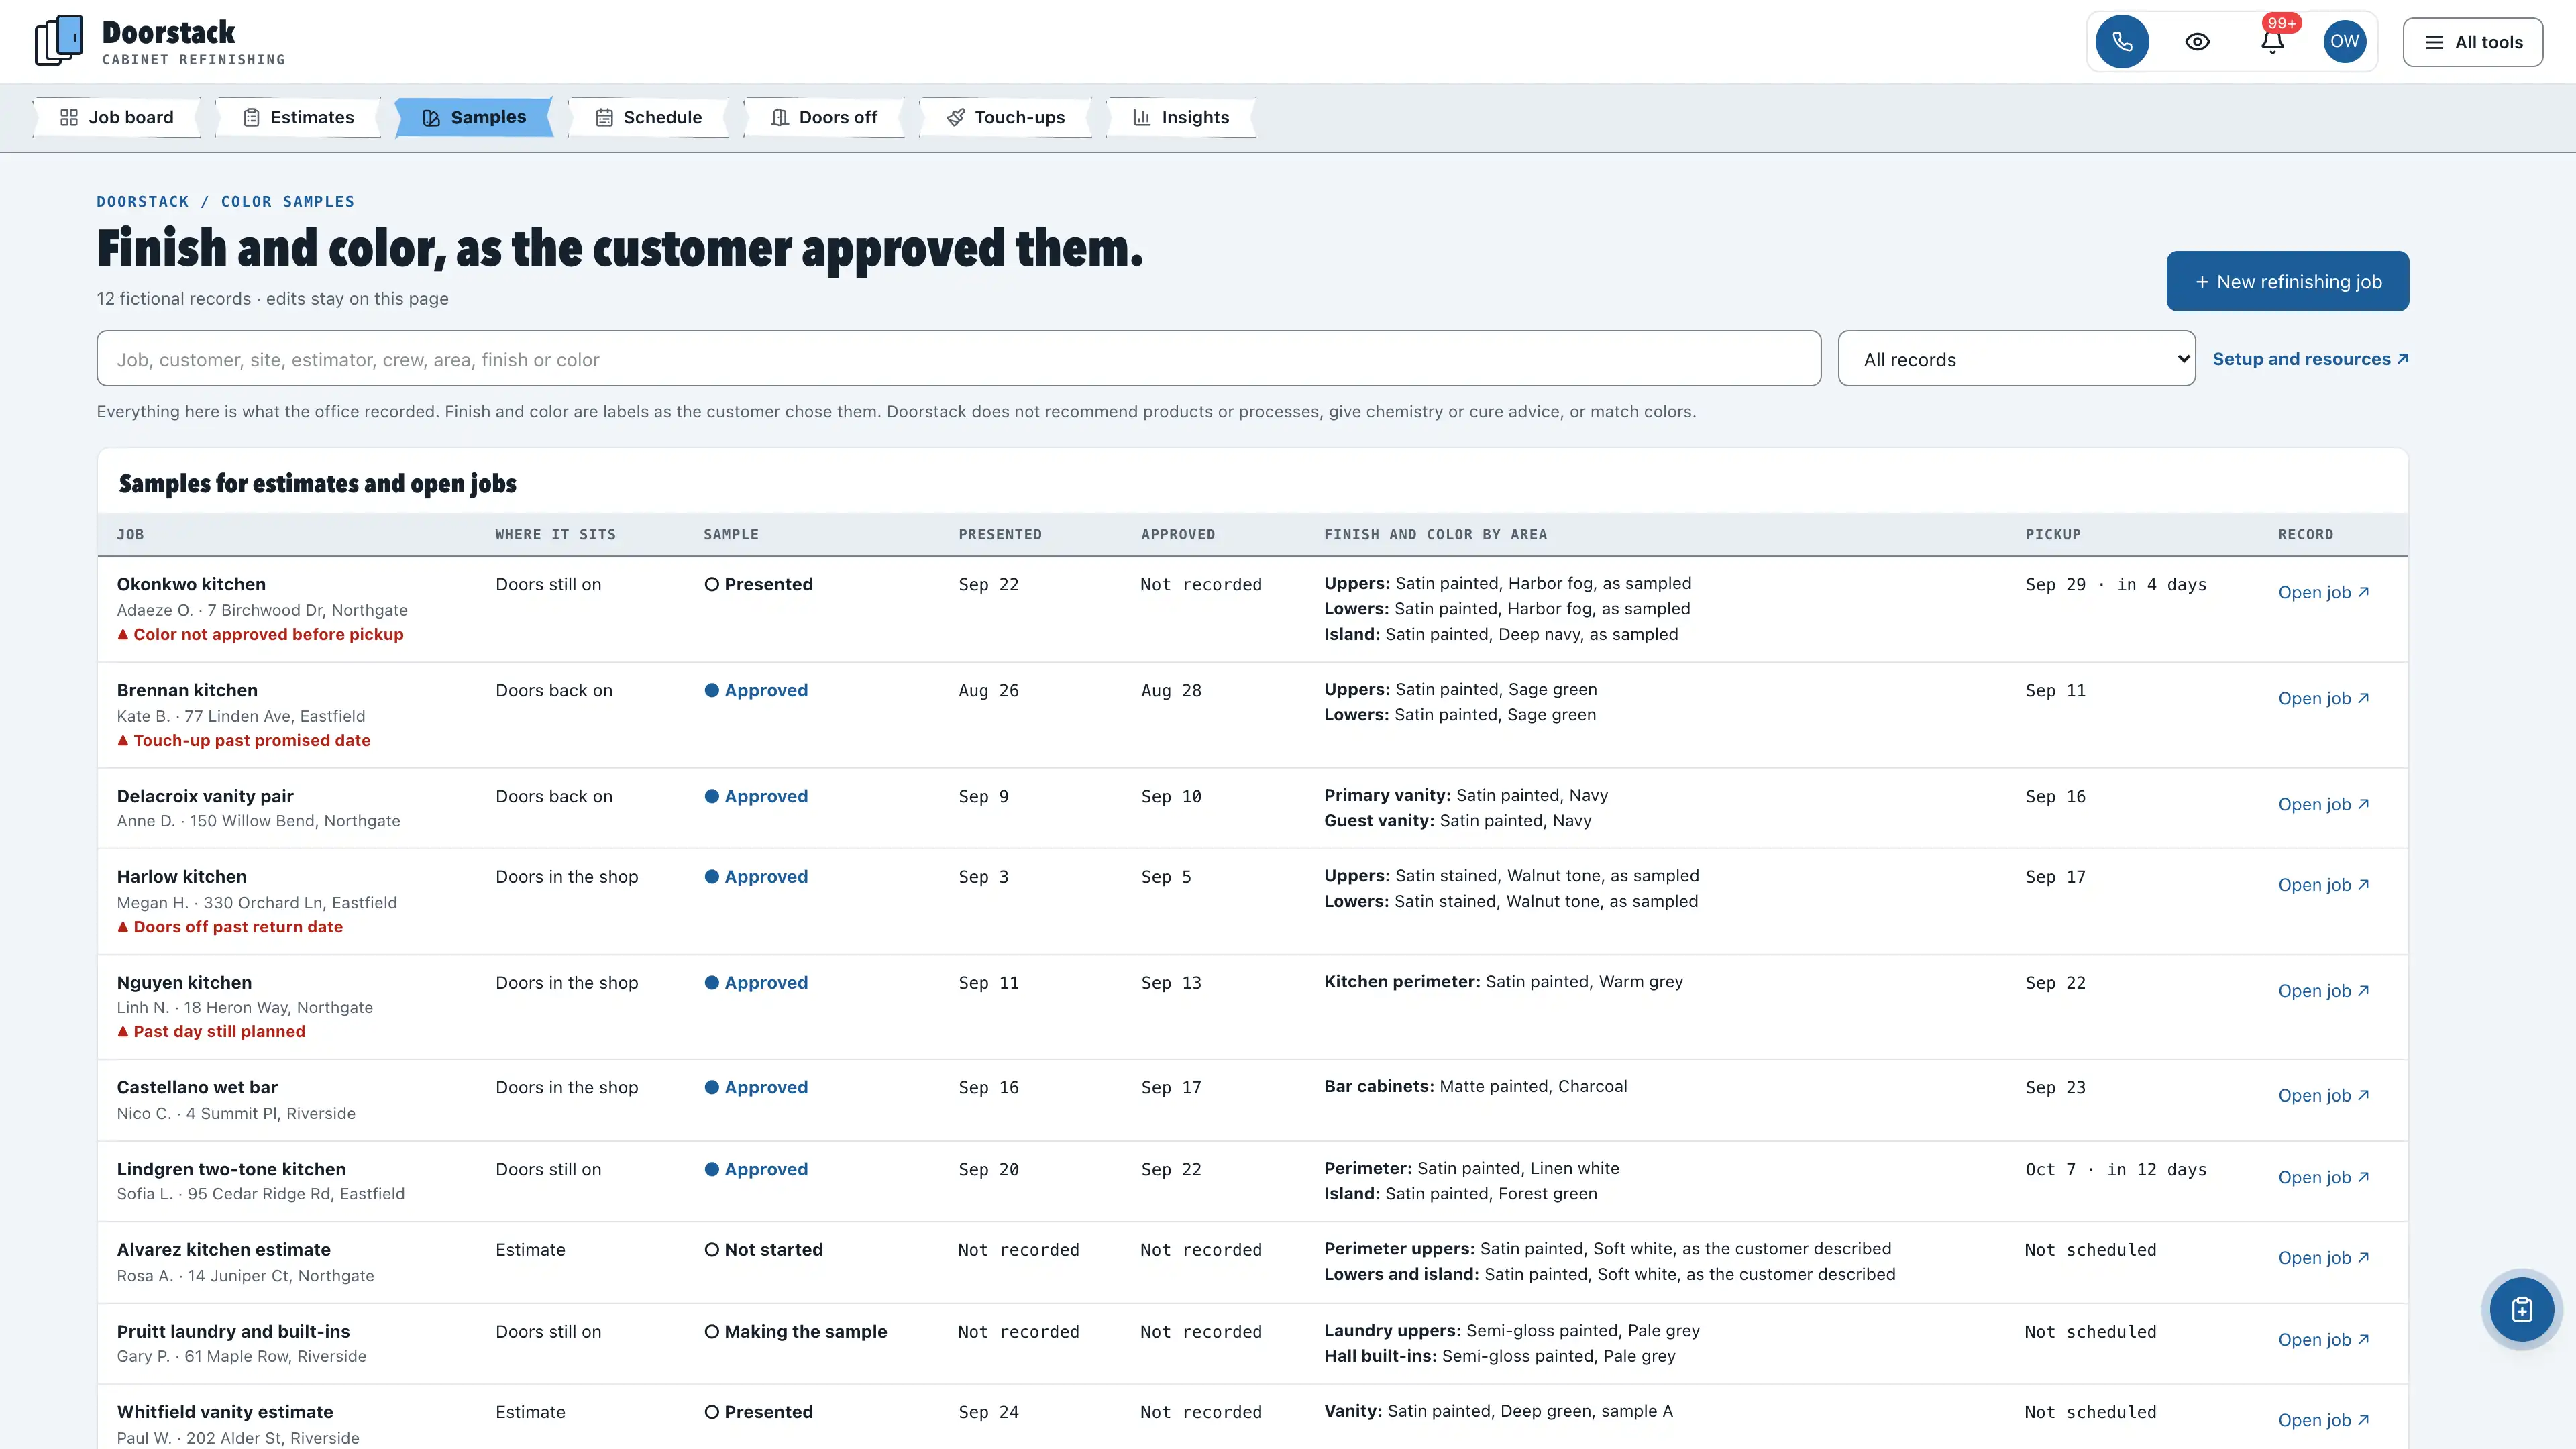
Task: Click 'Doors off past return date' warning
Action: [230, 927]
